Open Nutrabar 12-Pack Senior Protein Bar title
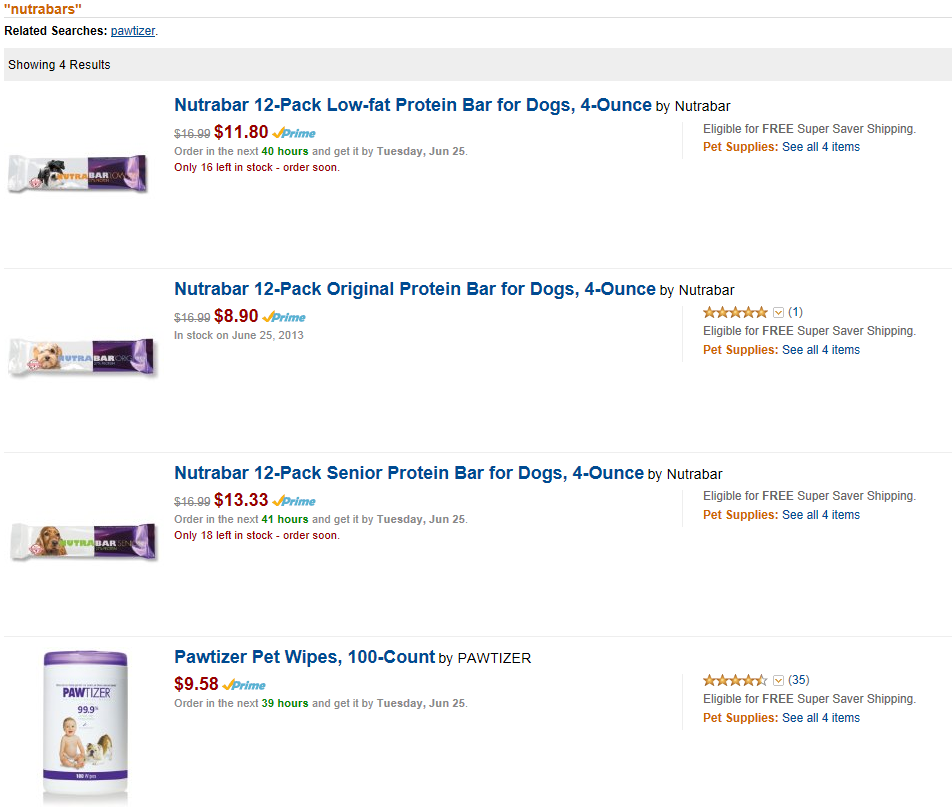The image size is (952, 812). (408, 473)
